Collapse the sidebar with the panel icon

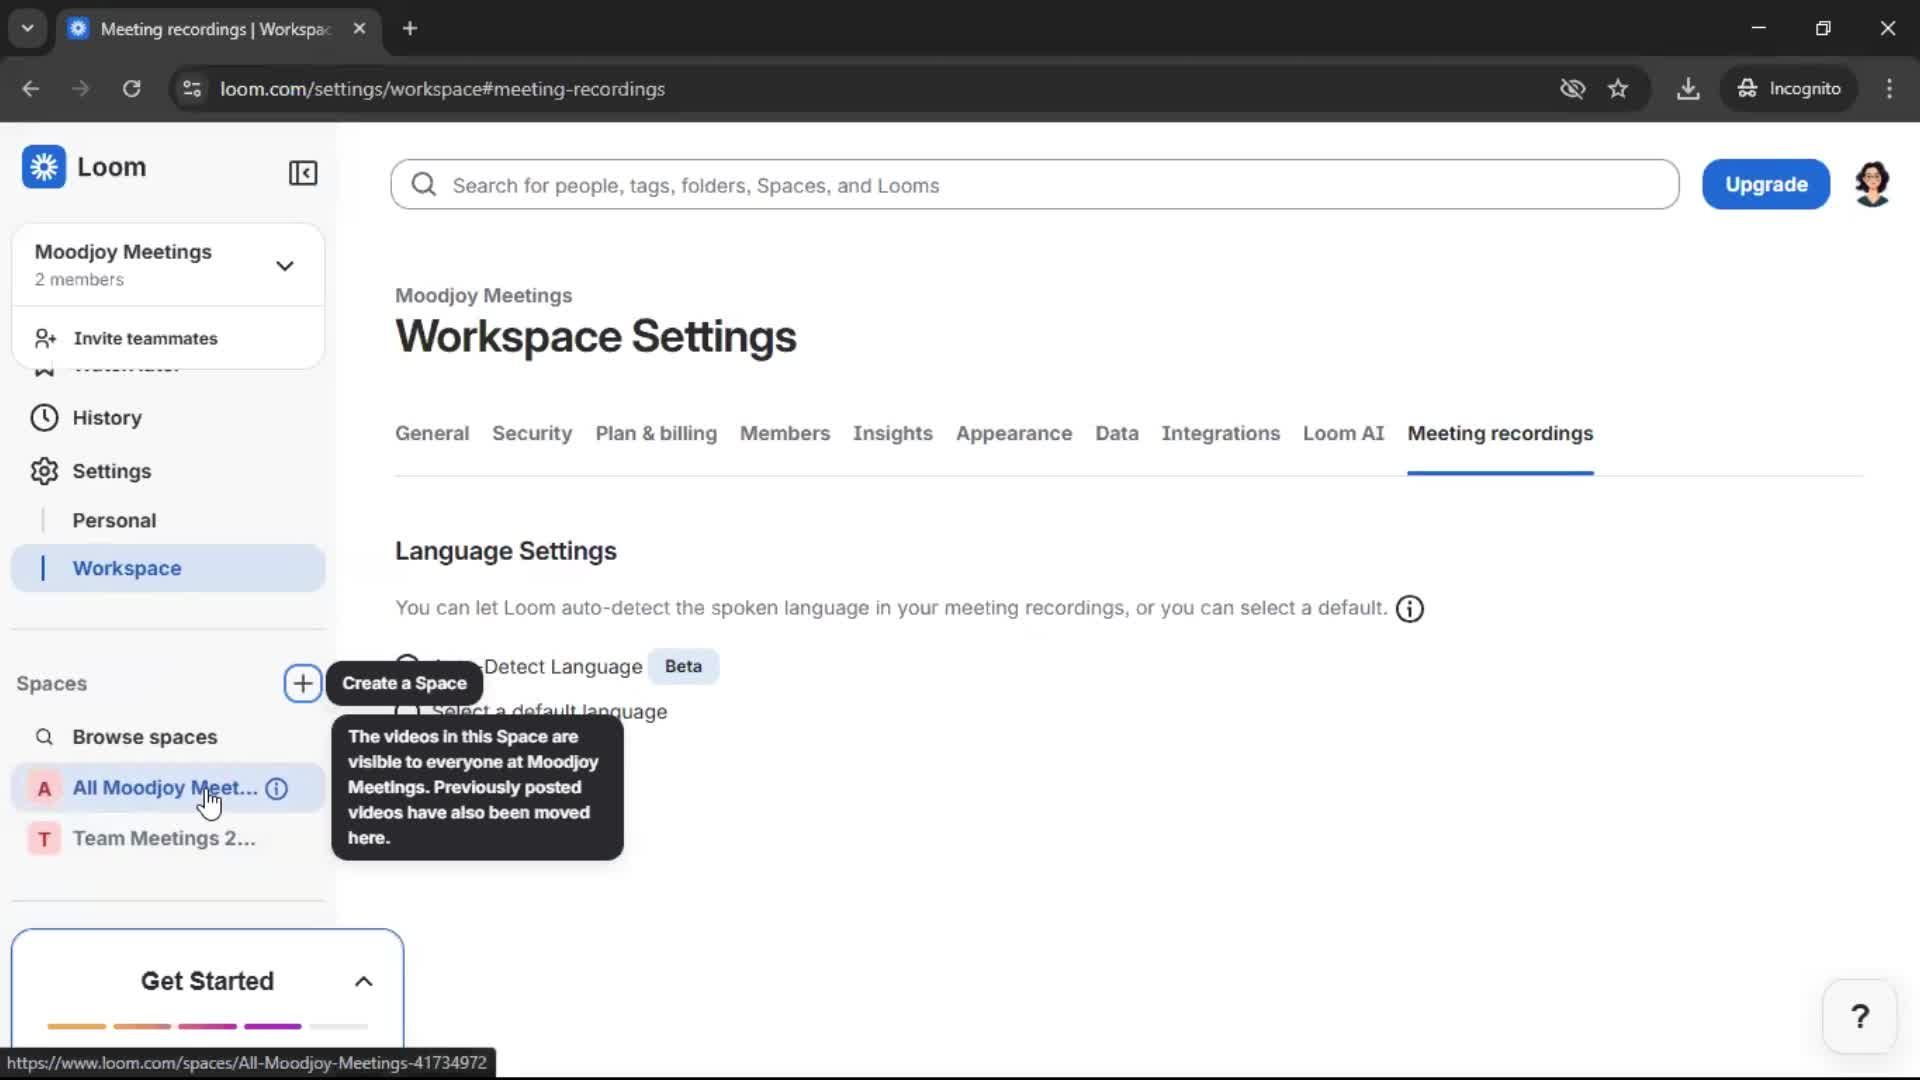coord(303,173)
